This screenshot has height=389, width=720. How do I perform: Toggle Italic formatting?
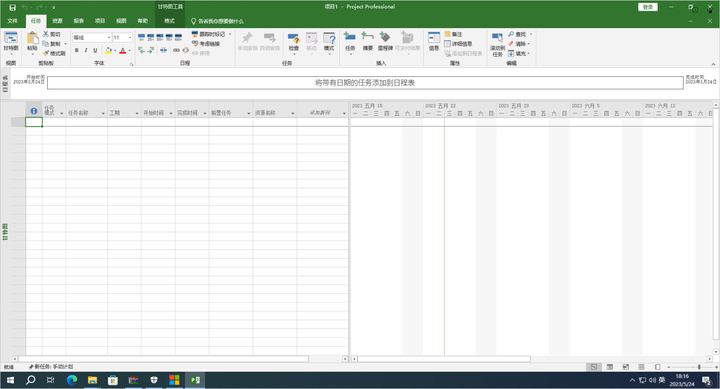pos(86,50)
